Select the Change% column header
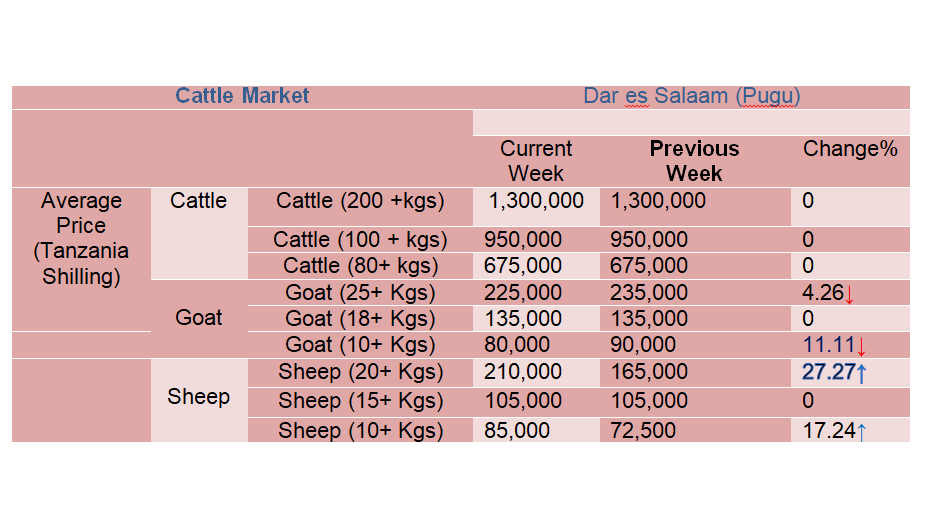Screen dimensions: 927x521 pos(850,148)
